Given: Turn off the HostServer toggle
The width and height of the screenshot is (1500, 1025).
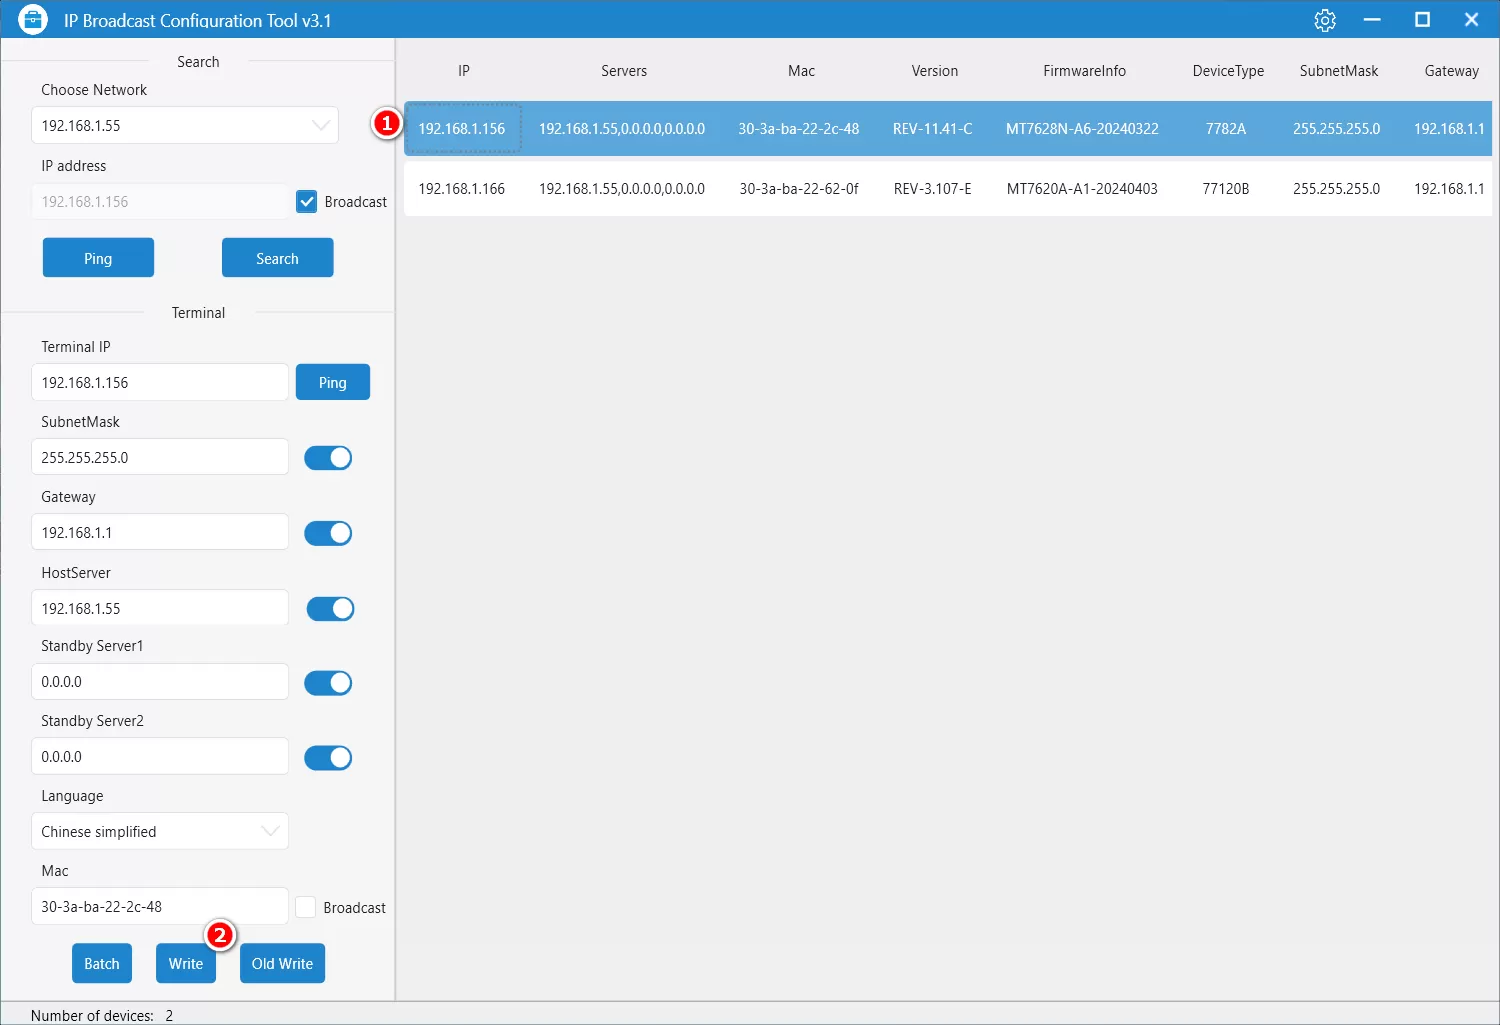Looking at the screenshot, I should pos(330,609).
